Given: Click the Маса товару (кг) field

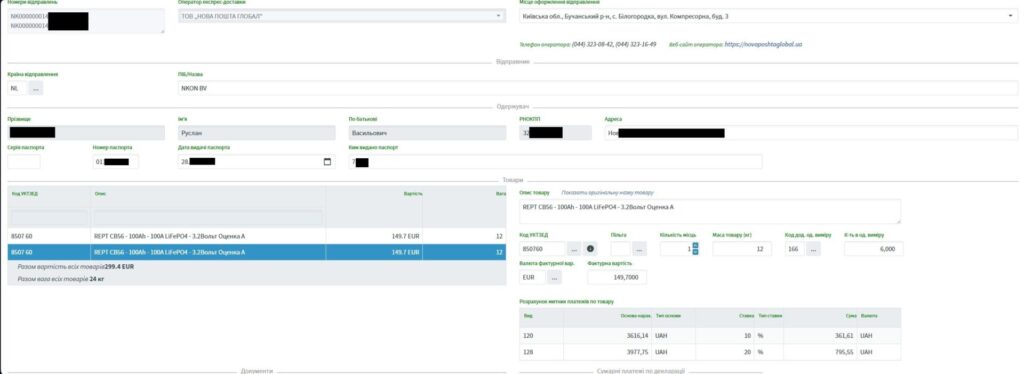Looking at the screenshot, I should click(742, 249).
